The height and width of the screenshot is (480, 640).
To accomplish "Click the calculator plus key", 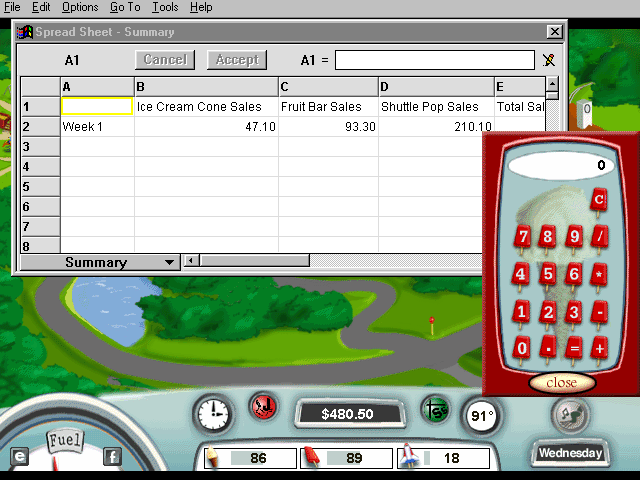I will 599,349.
